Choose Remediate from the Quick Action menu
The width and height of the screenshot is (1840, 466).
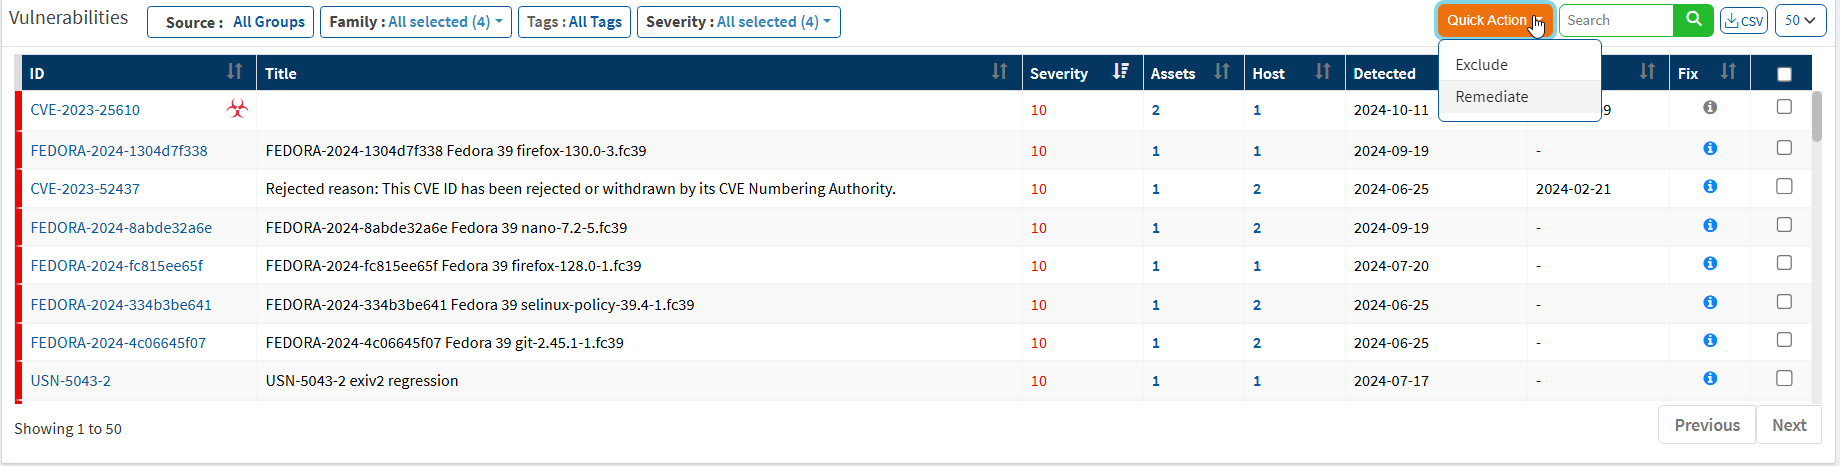pyautogui.click(x=1492, y=97)
